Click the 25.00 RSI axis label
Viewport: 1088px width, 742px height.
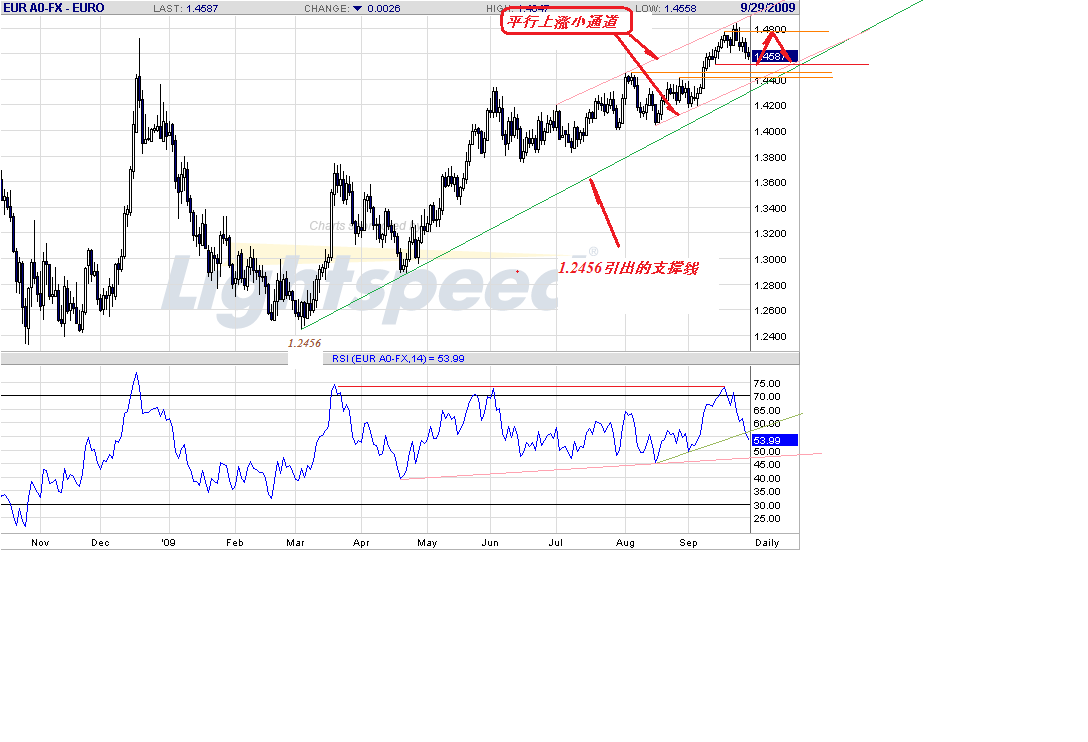[767, 518]
